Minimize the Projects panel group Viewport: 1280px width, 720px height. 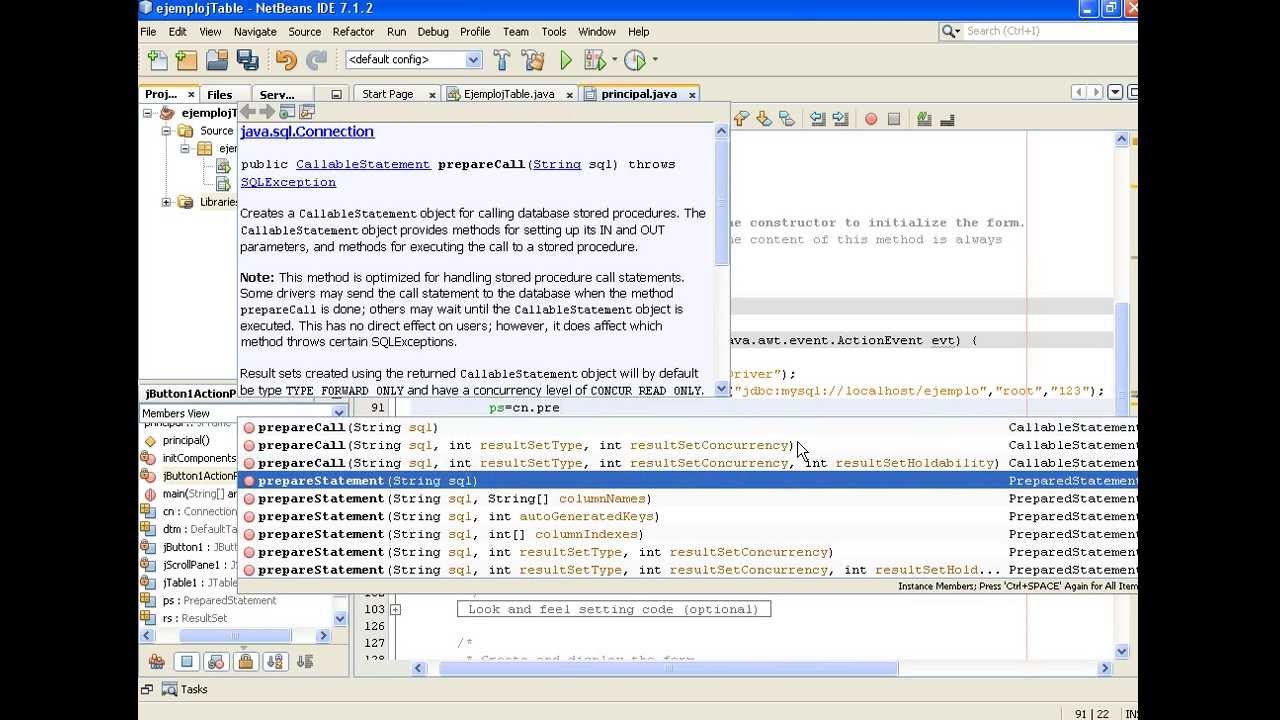(336, 95)
